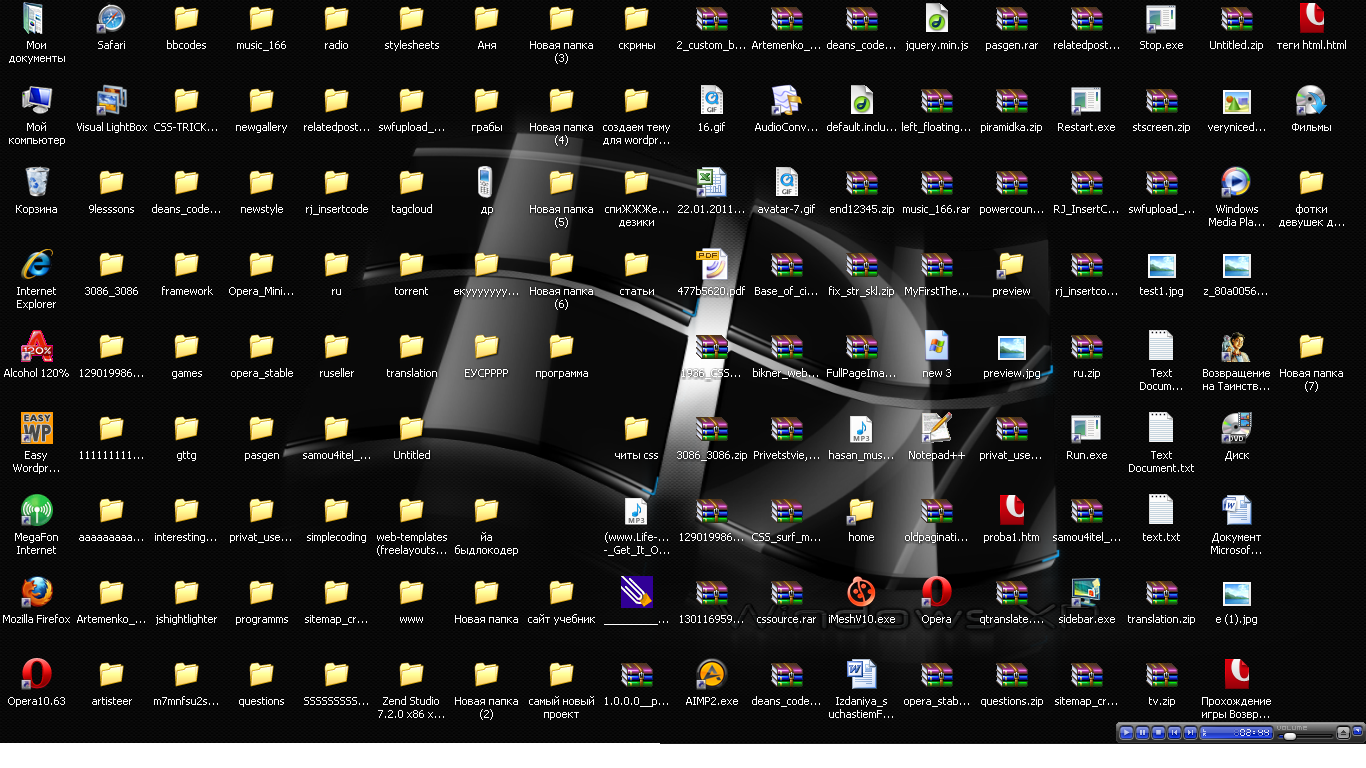Image resolution: width=1366 pixels, height=768 pixels.
Task: Pause playback in the mini player
Action: tap(1142, 733)
